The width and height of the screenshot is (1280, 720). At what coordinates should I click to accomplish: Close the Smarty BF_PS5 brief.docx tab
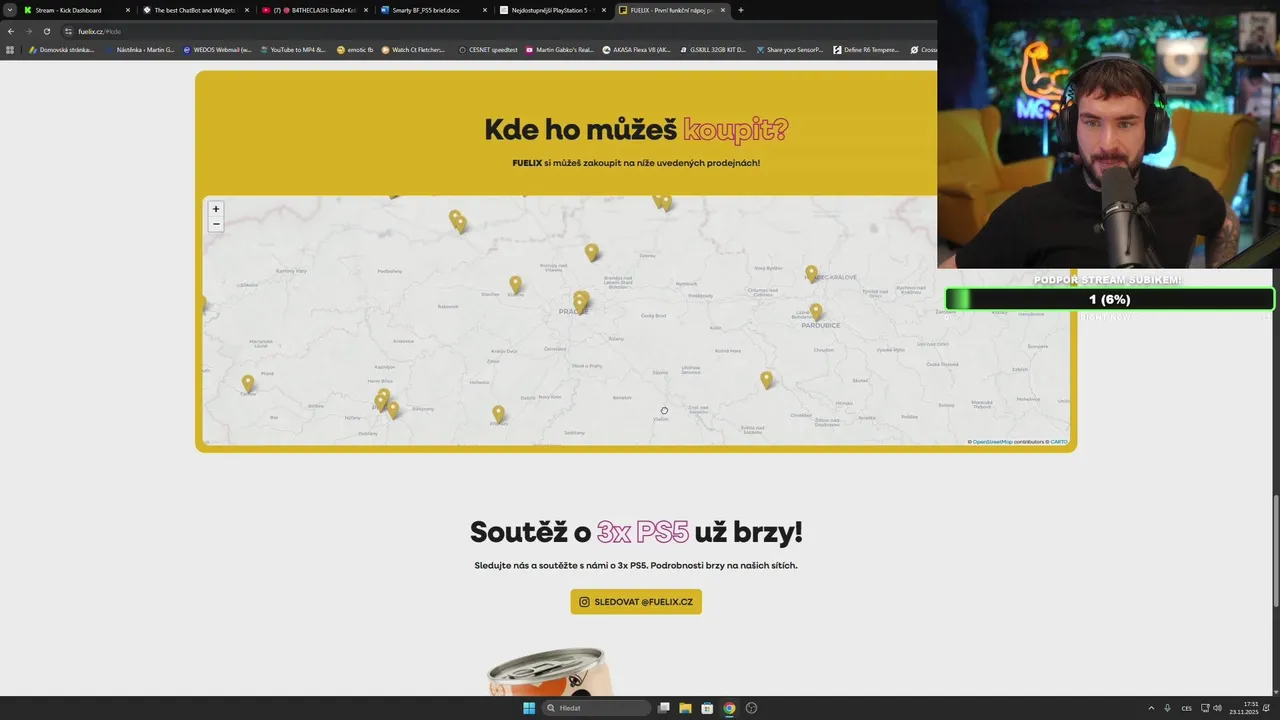coord(485,10)
